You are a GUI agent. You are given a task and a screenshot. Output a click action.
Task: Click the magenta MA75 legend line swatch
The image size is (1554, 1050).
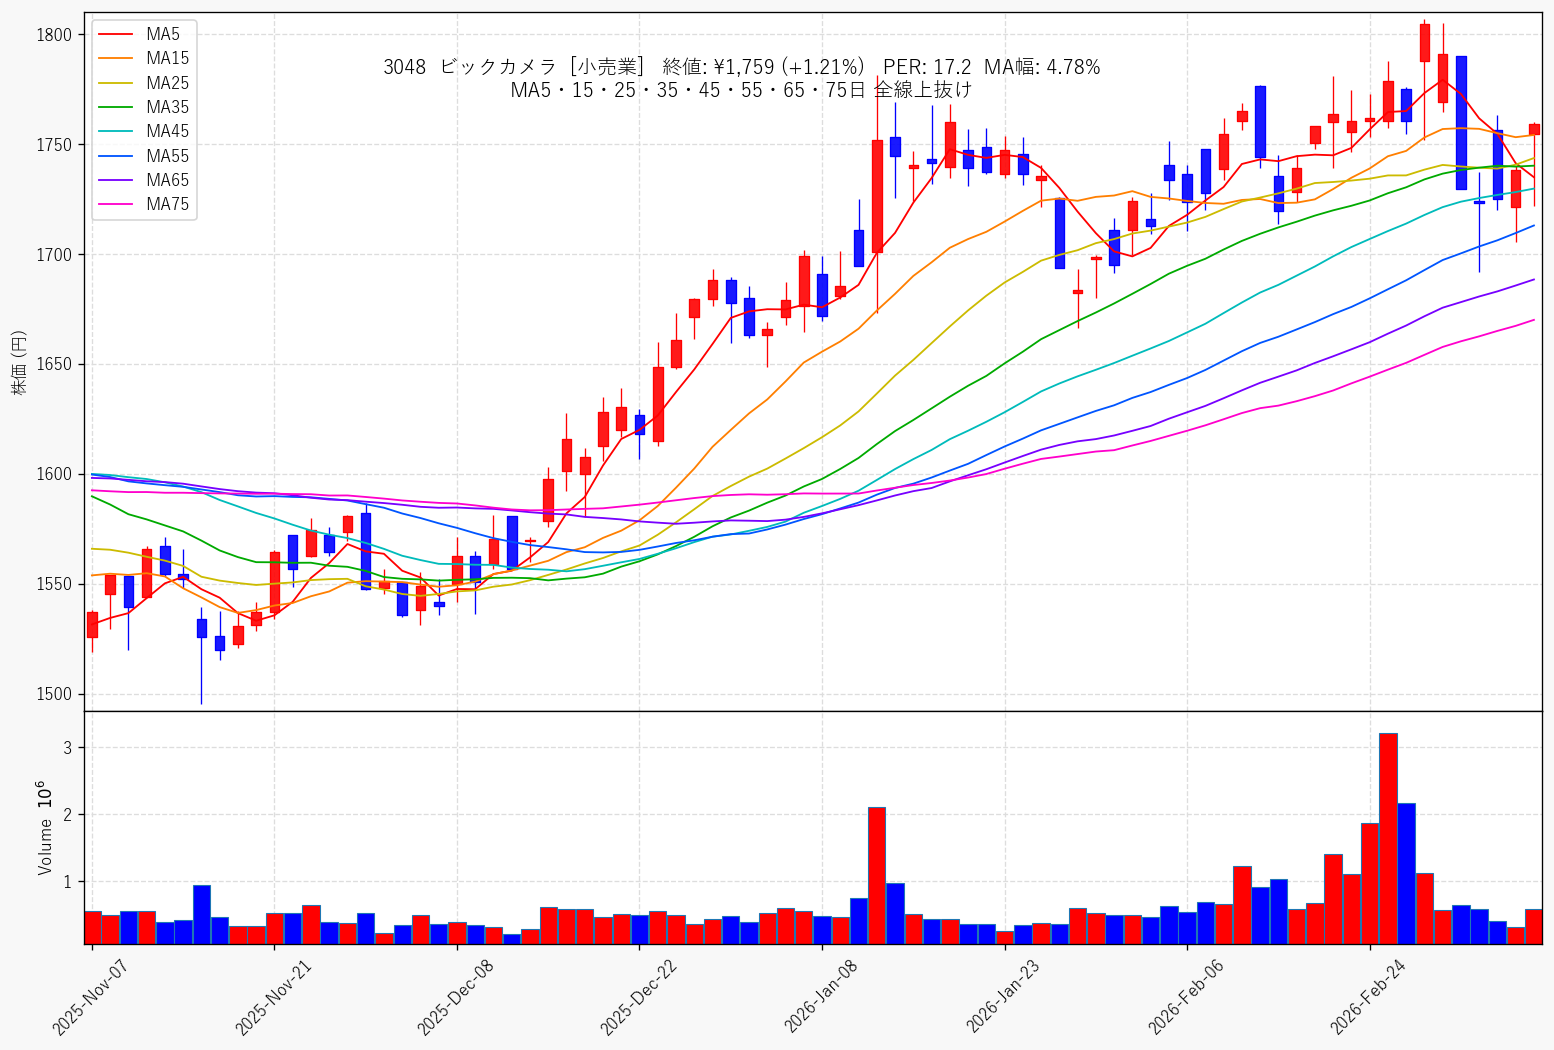click(x=116, y=204)
